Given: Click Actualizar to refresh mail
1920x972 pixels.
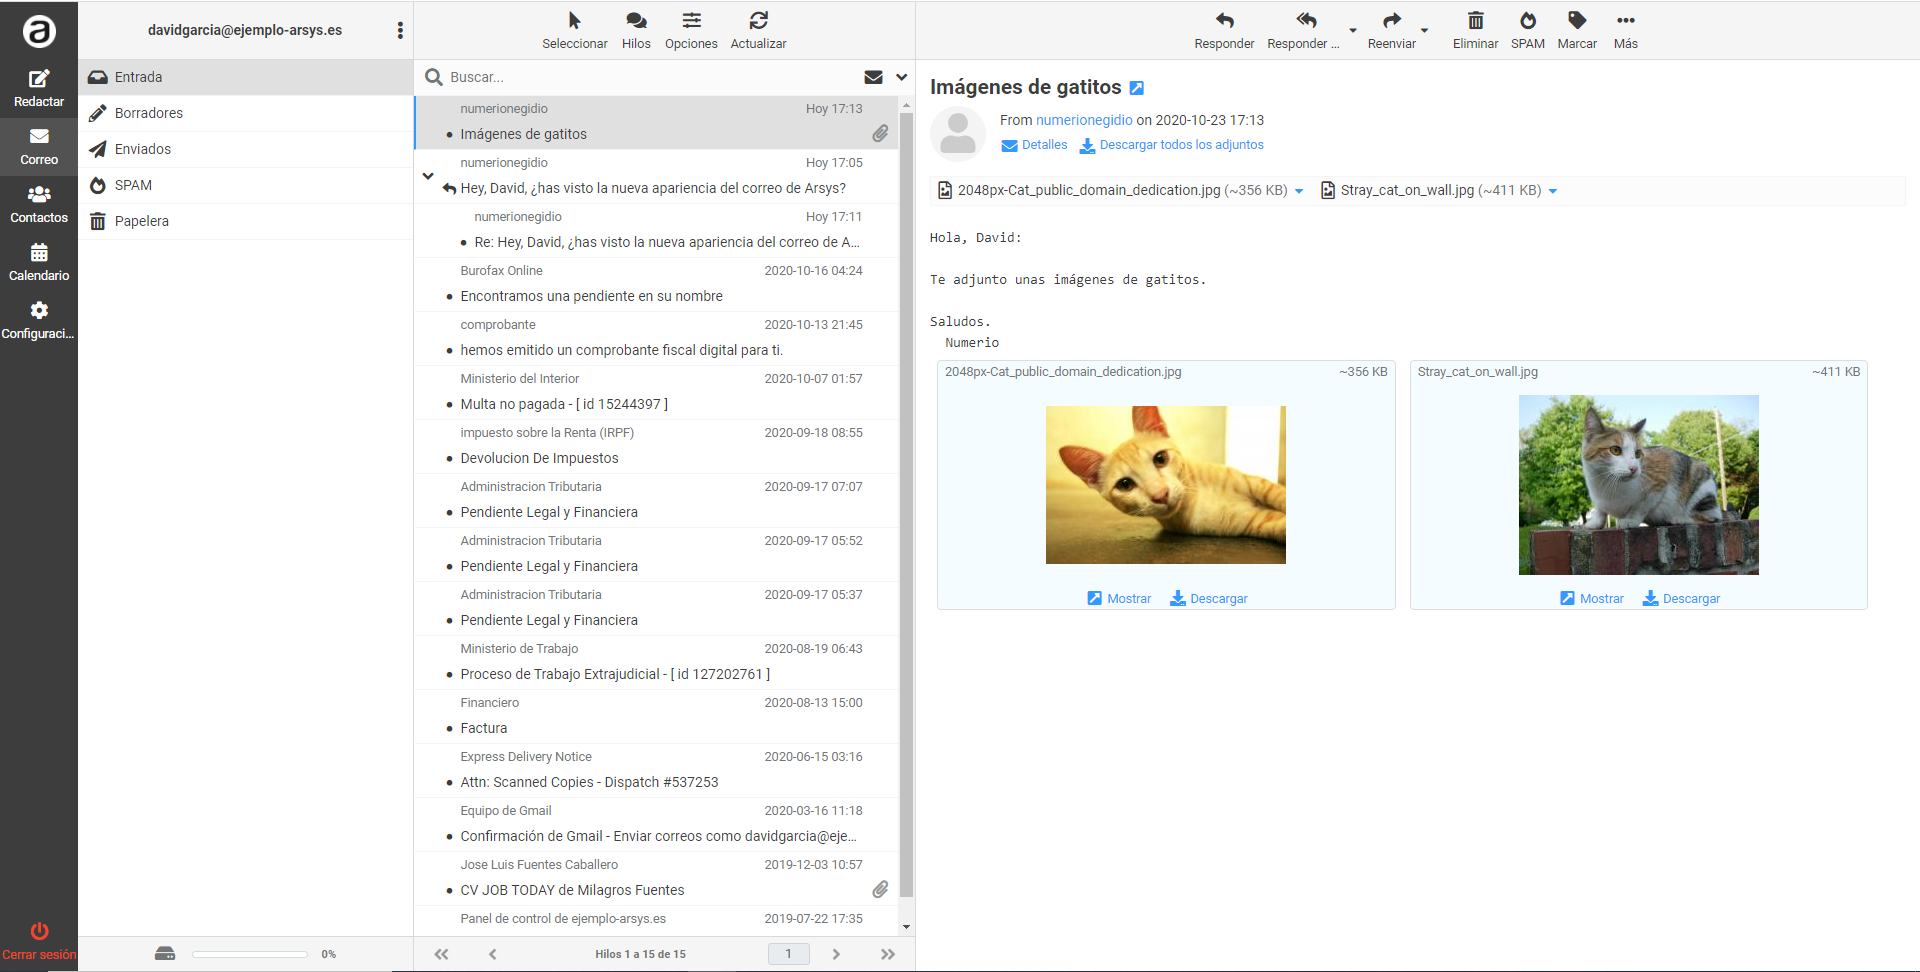Looking at the screenshot, I should point(758,30).
